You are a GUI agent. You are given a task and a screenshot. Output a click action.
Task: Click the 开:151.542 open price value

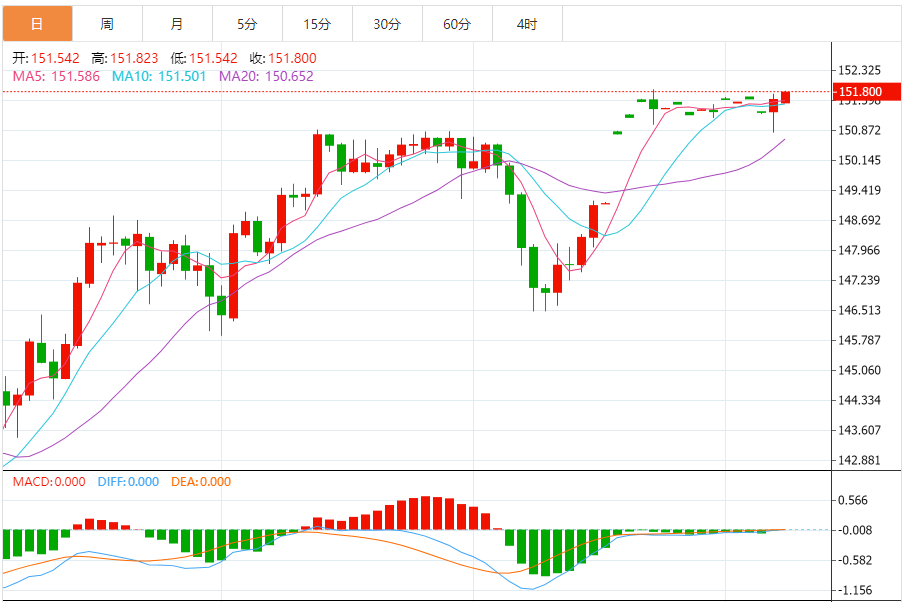[x=46, y=58]
